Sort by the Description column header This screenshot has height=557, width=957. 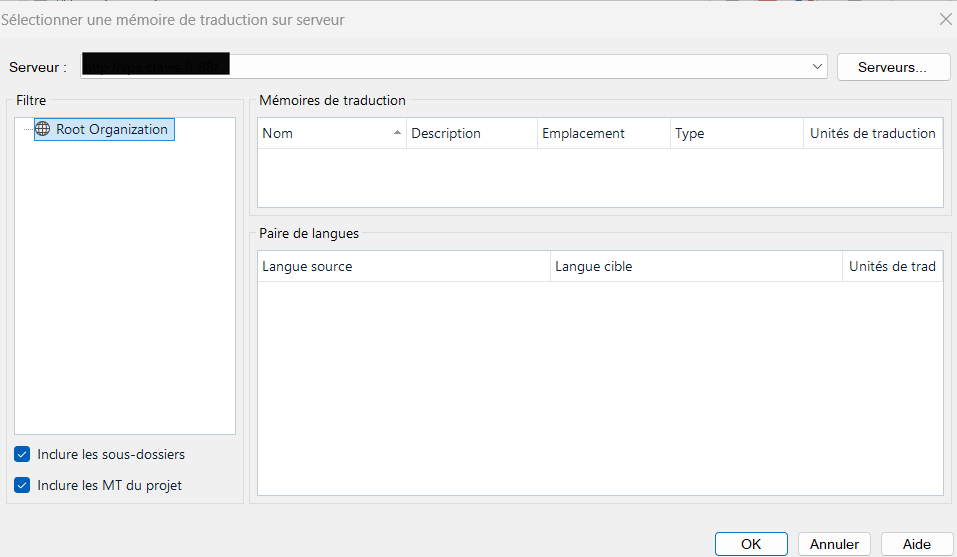471,133
